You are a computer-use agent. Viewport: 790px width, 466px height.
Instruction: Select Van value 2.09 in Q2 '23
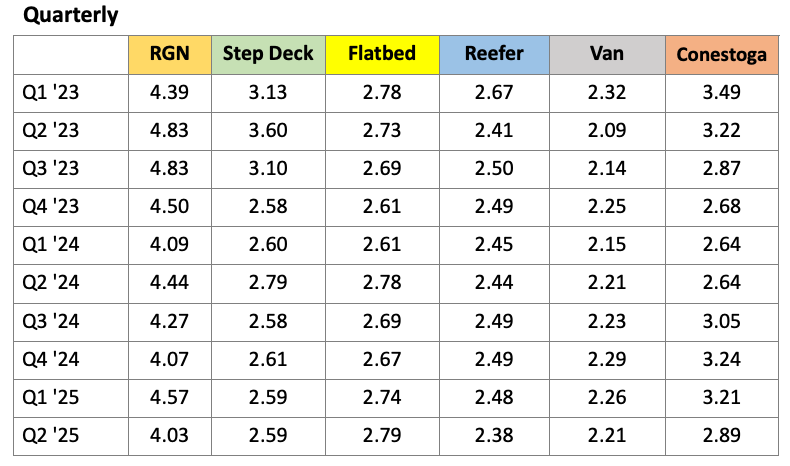click(x=607, y=131)
